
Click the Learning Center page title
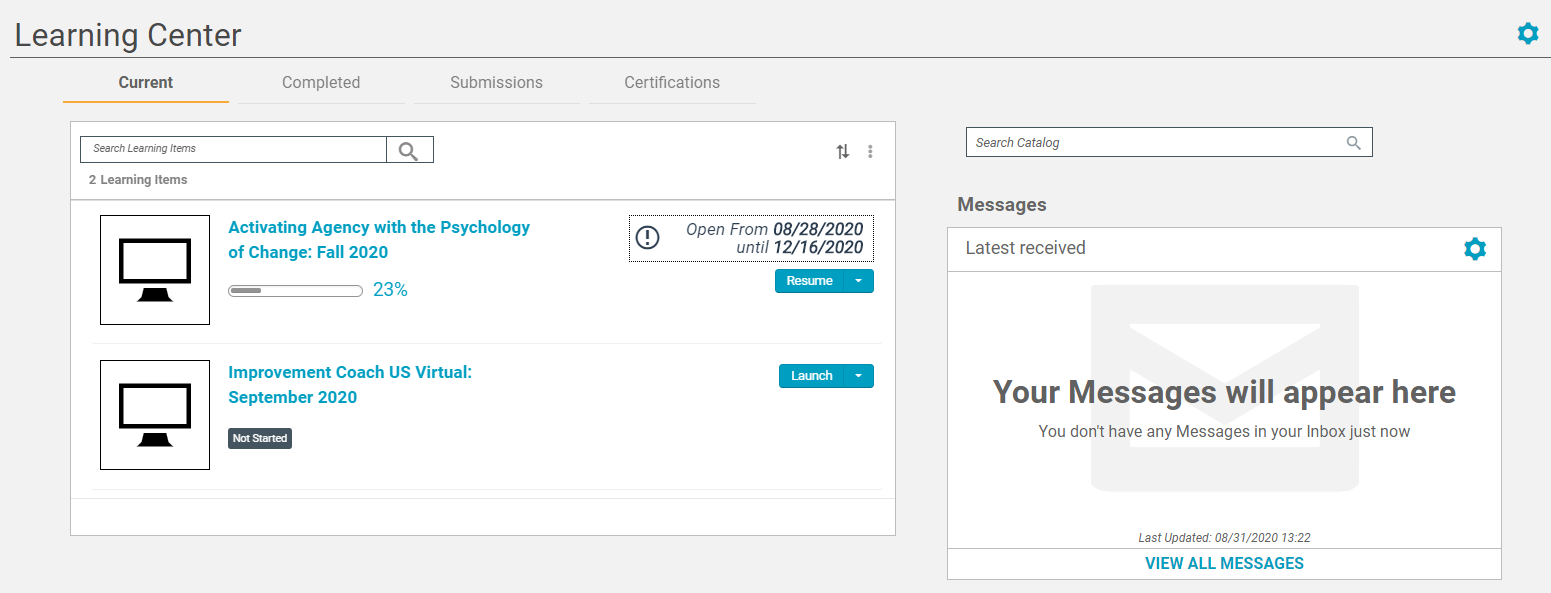(x=128, y=35)
